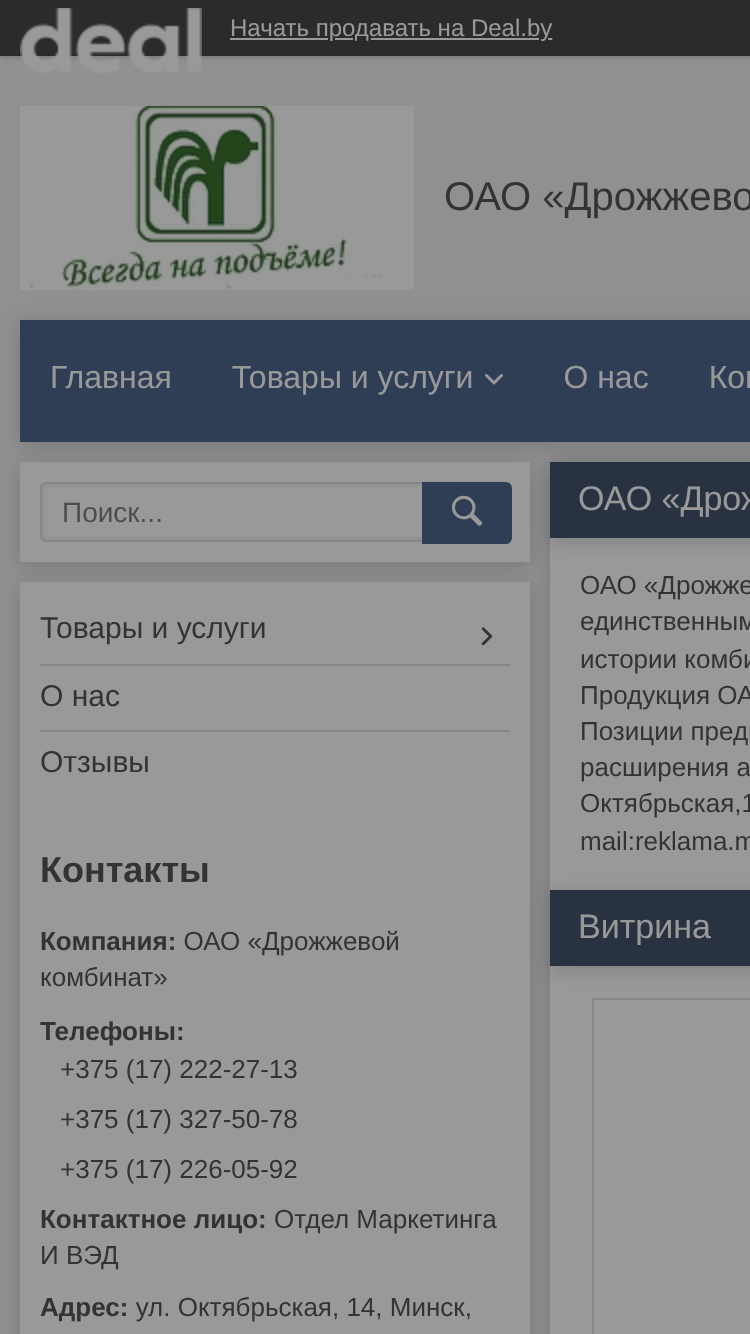Click the phone number +375 (17) 226-05-92
750x1334 pixels.
tap(179, 1169)
